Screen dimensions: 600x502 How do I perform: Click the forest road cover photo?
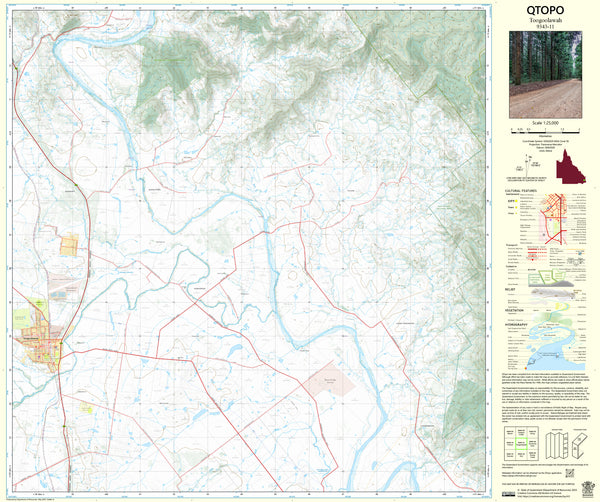[545, 75]
